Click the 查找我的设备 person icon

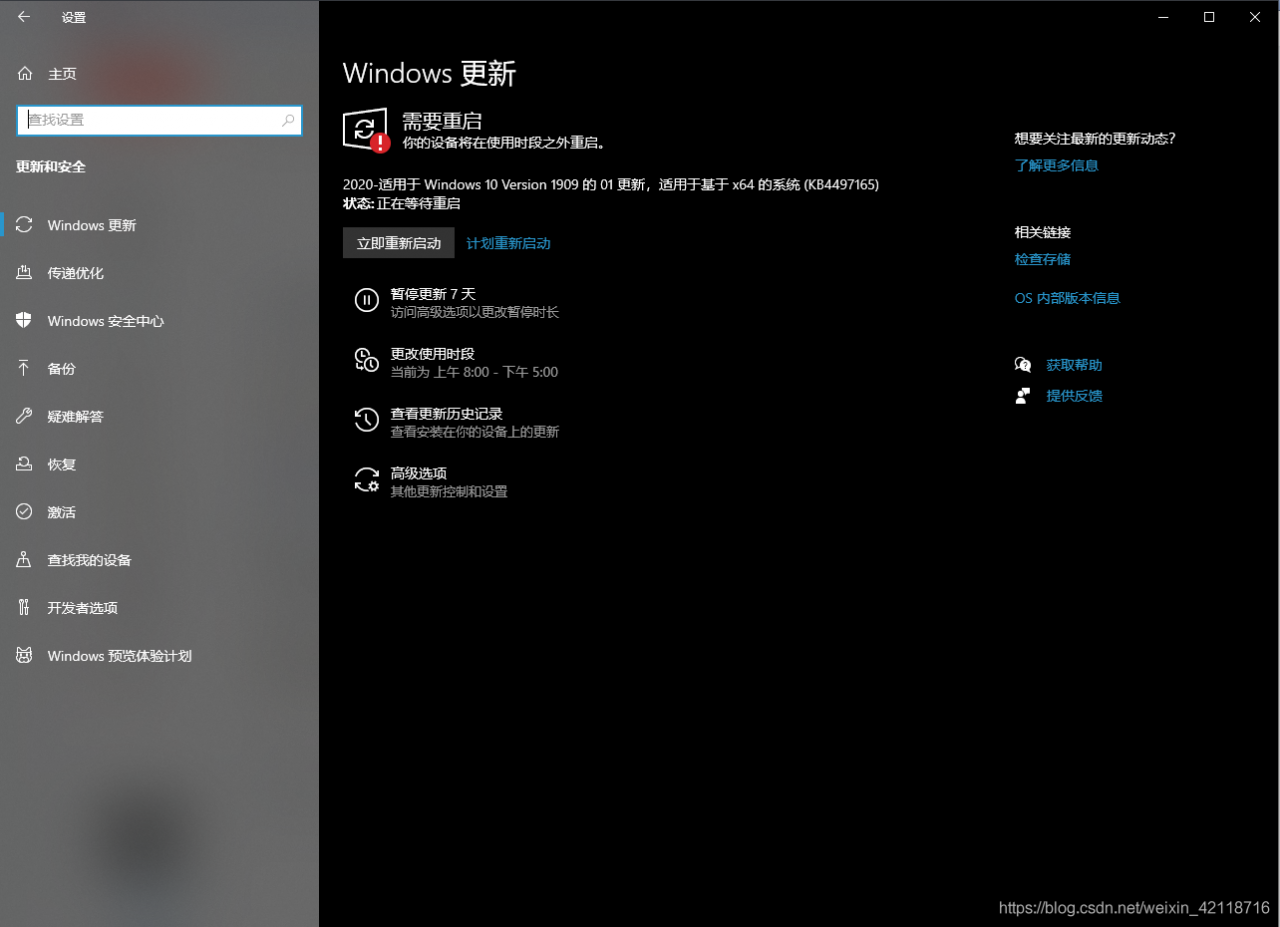click(x=24, y=560)
